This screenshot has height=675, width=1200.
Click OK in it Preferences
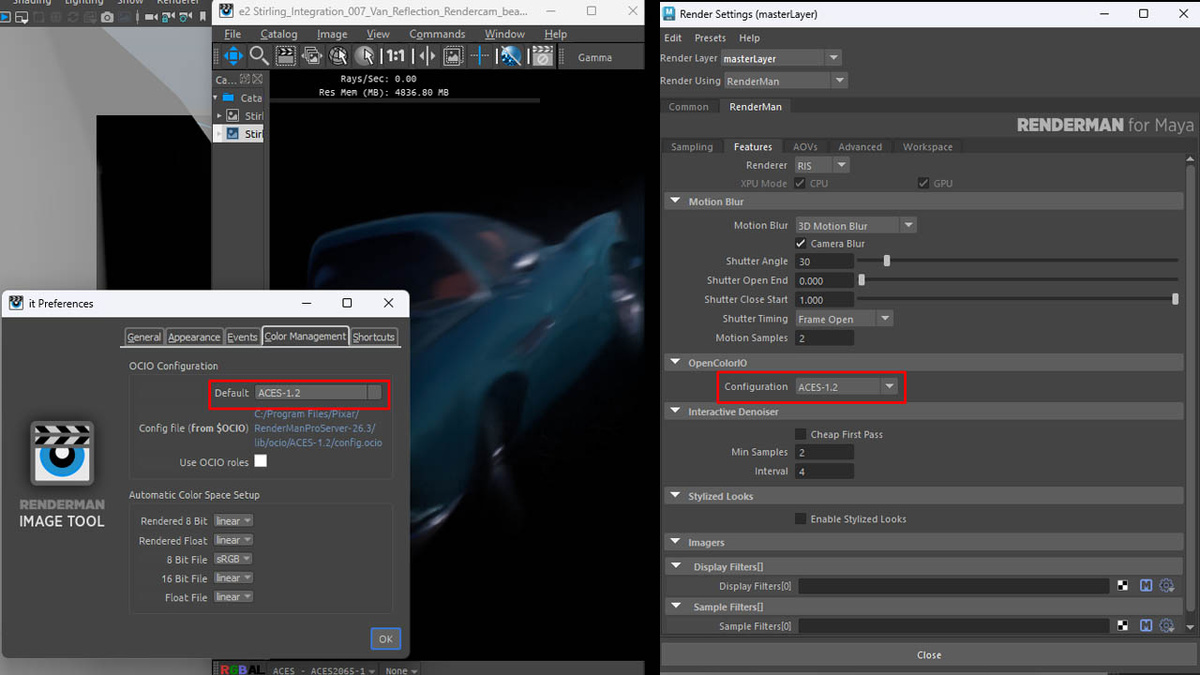tap(385, 638)
